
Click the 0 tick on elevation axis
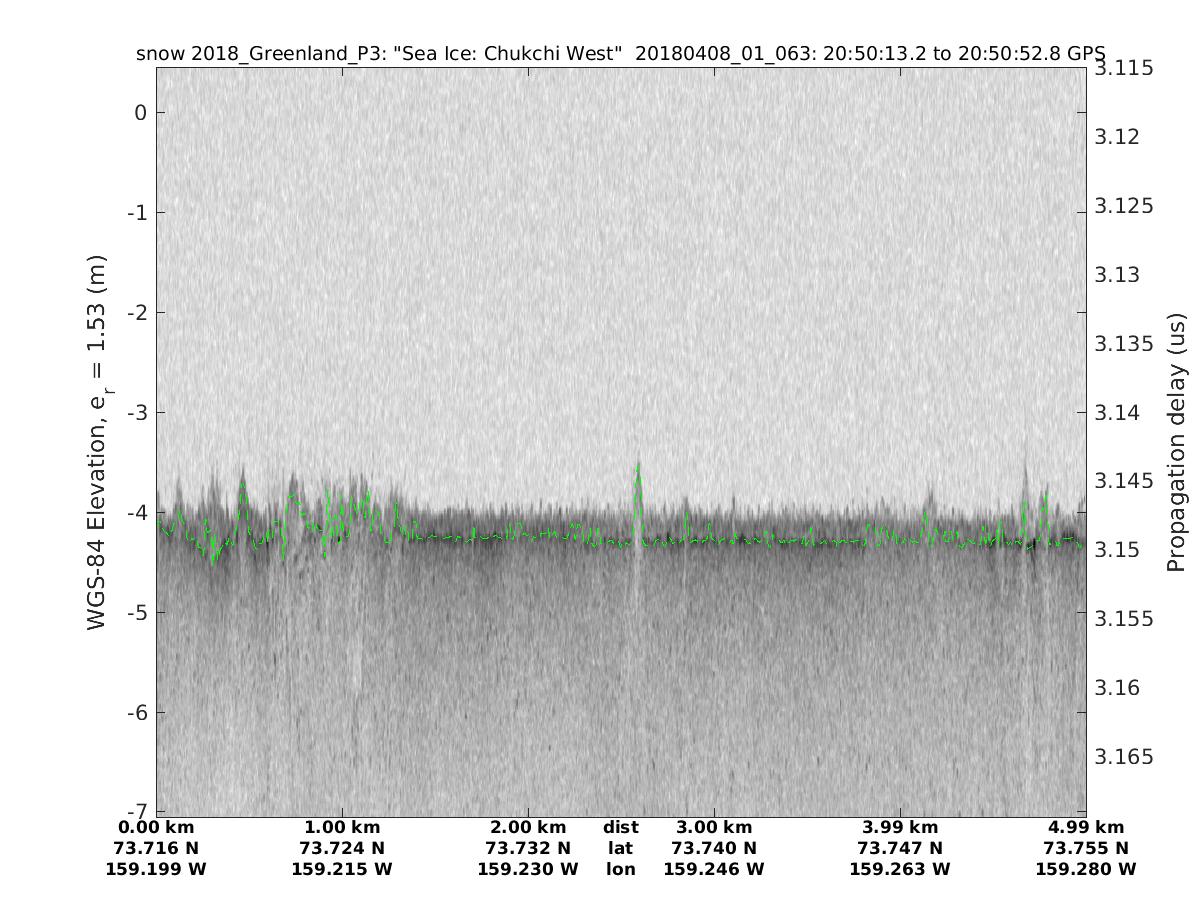141,113
